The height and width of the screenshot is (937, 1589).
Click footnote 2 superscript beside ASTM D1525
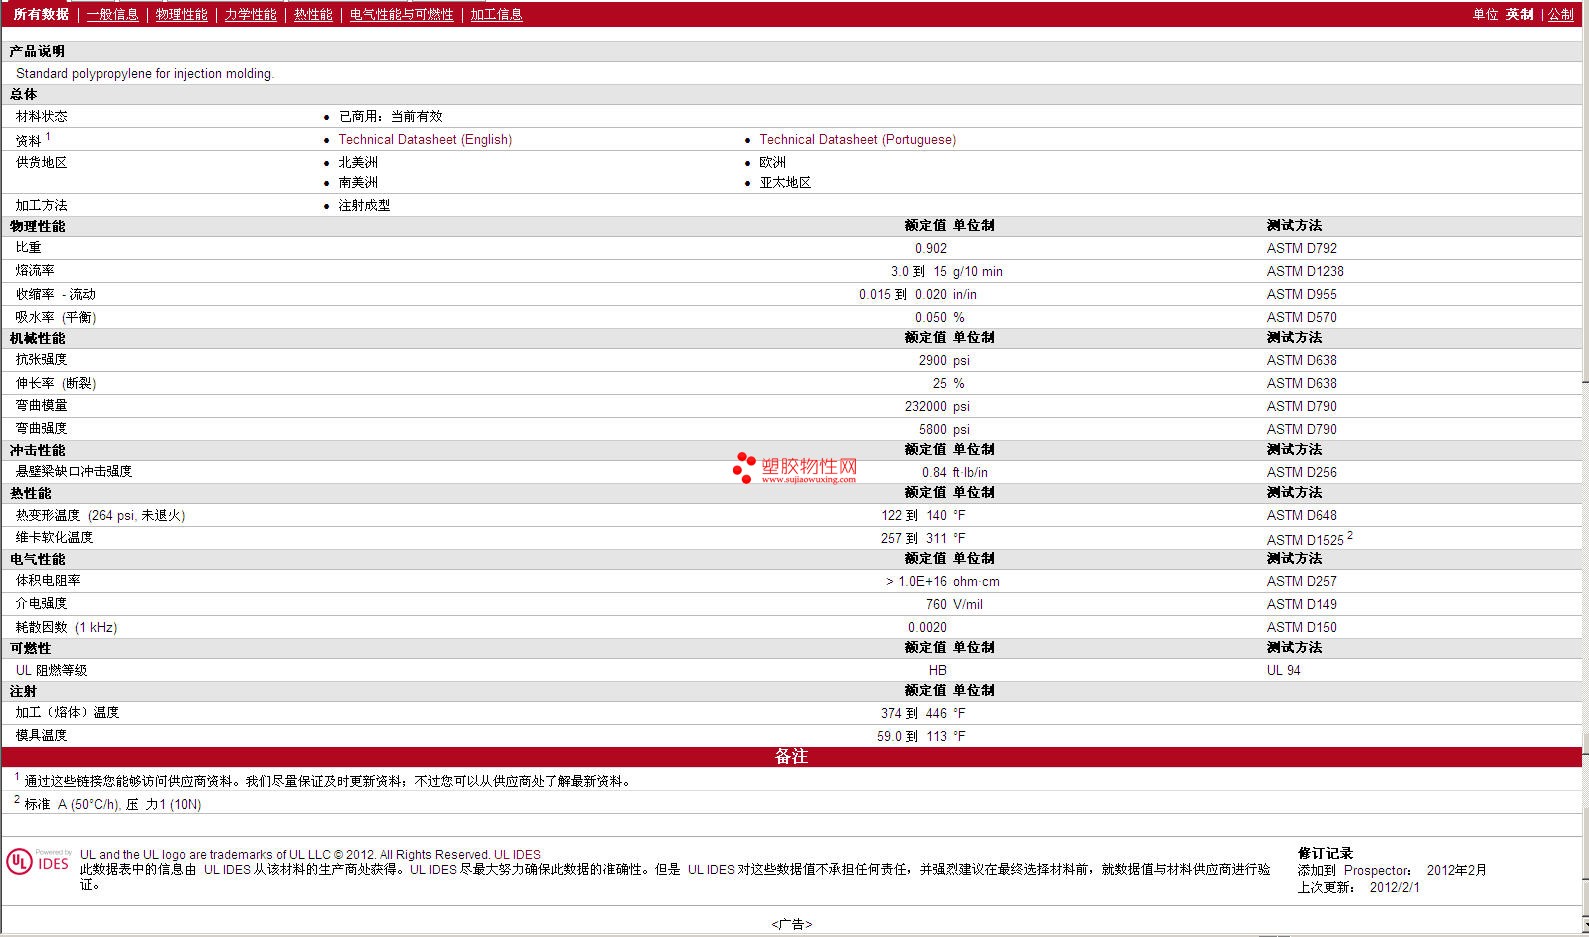point(1350,536)
